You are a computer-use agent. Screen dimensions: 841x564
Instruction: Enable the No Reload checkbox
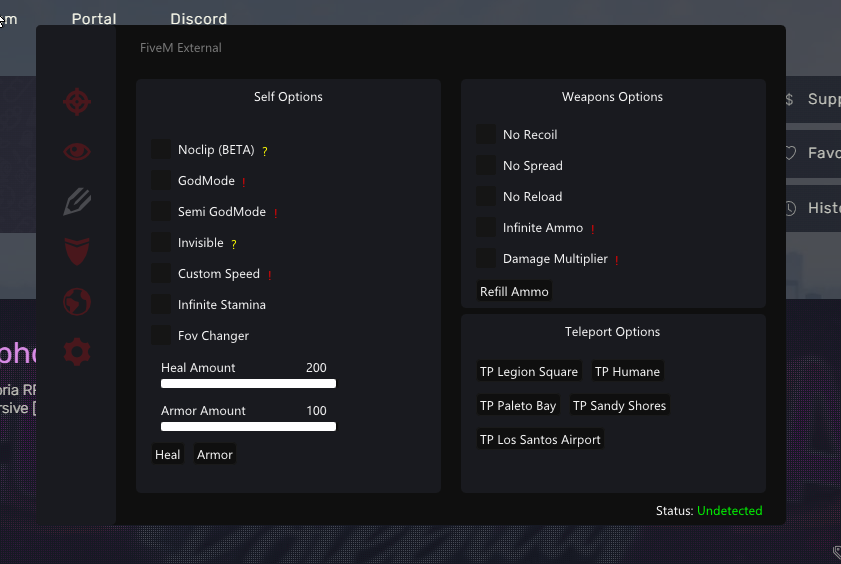click(x=486, y=196)
